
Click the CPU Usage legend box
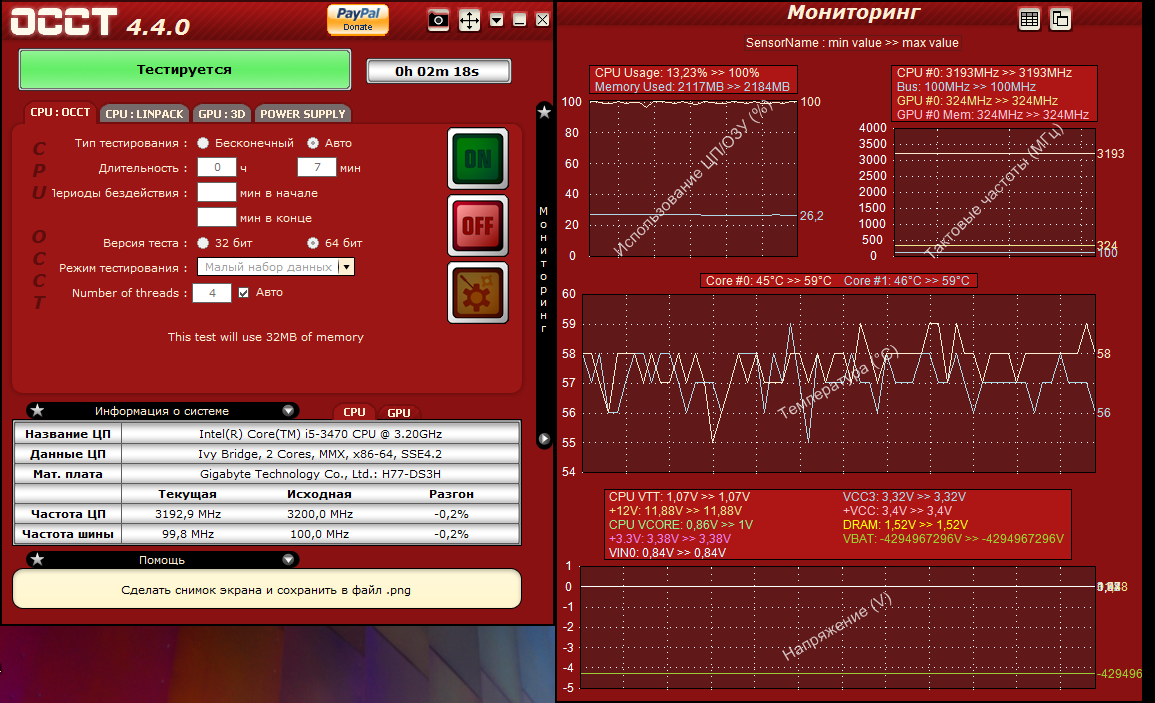tap(692, 80)
